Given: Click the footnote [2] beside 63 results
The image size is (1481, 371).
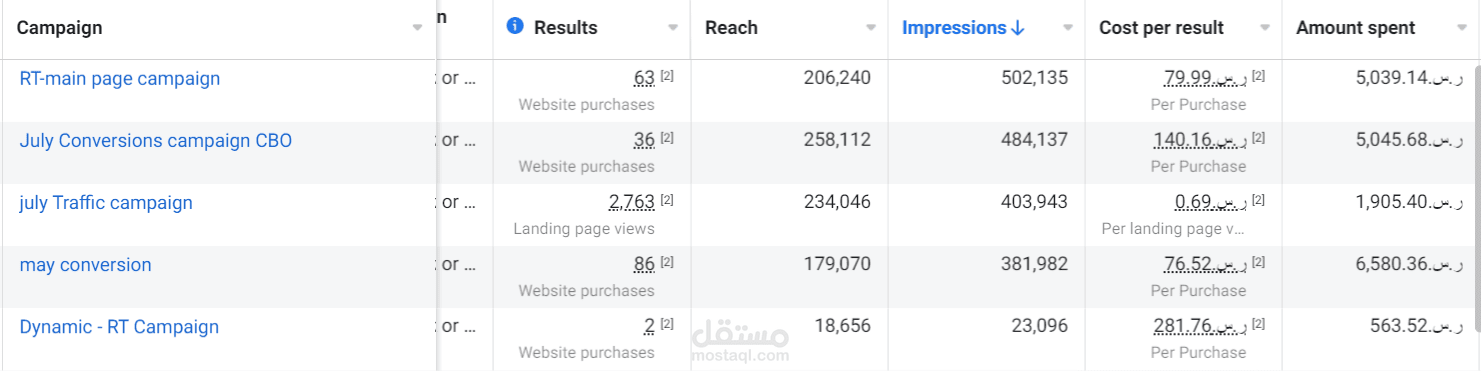Looking at the screenshot, I should tap(667, 75).
